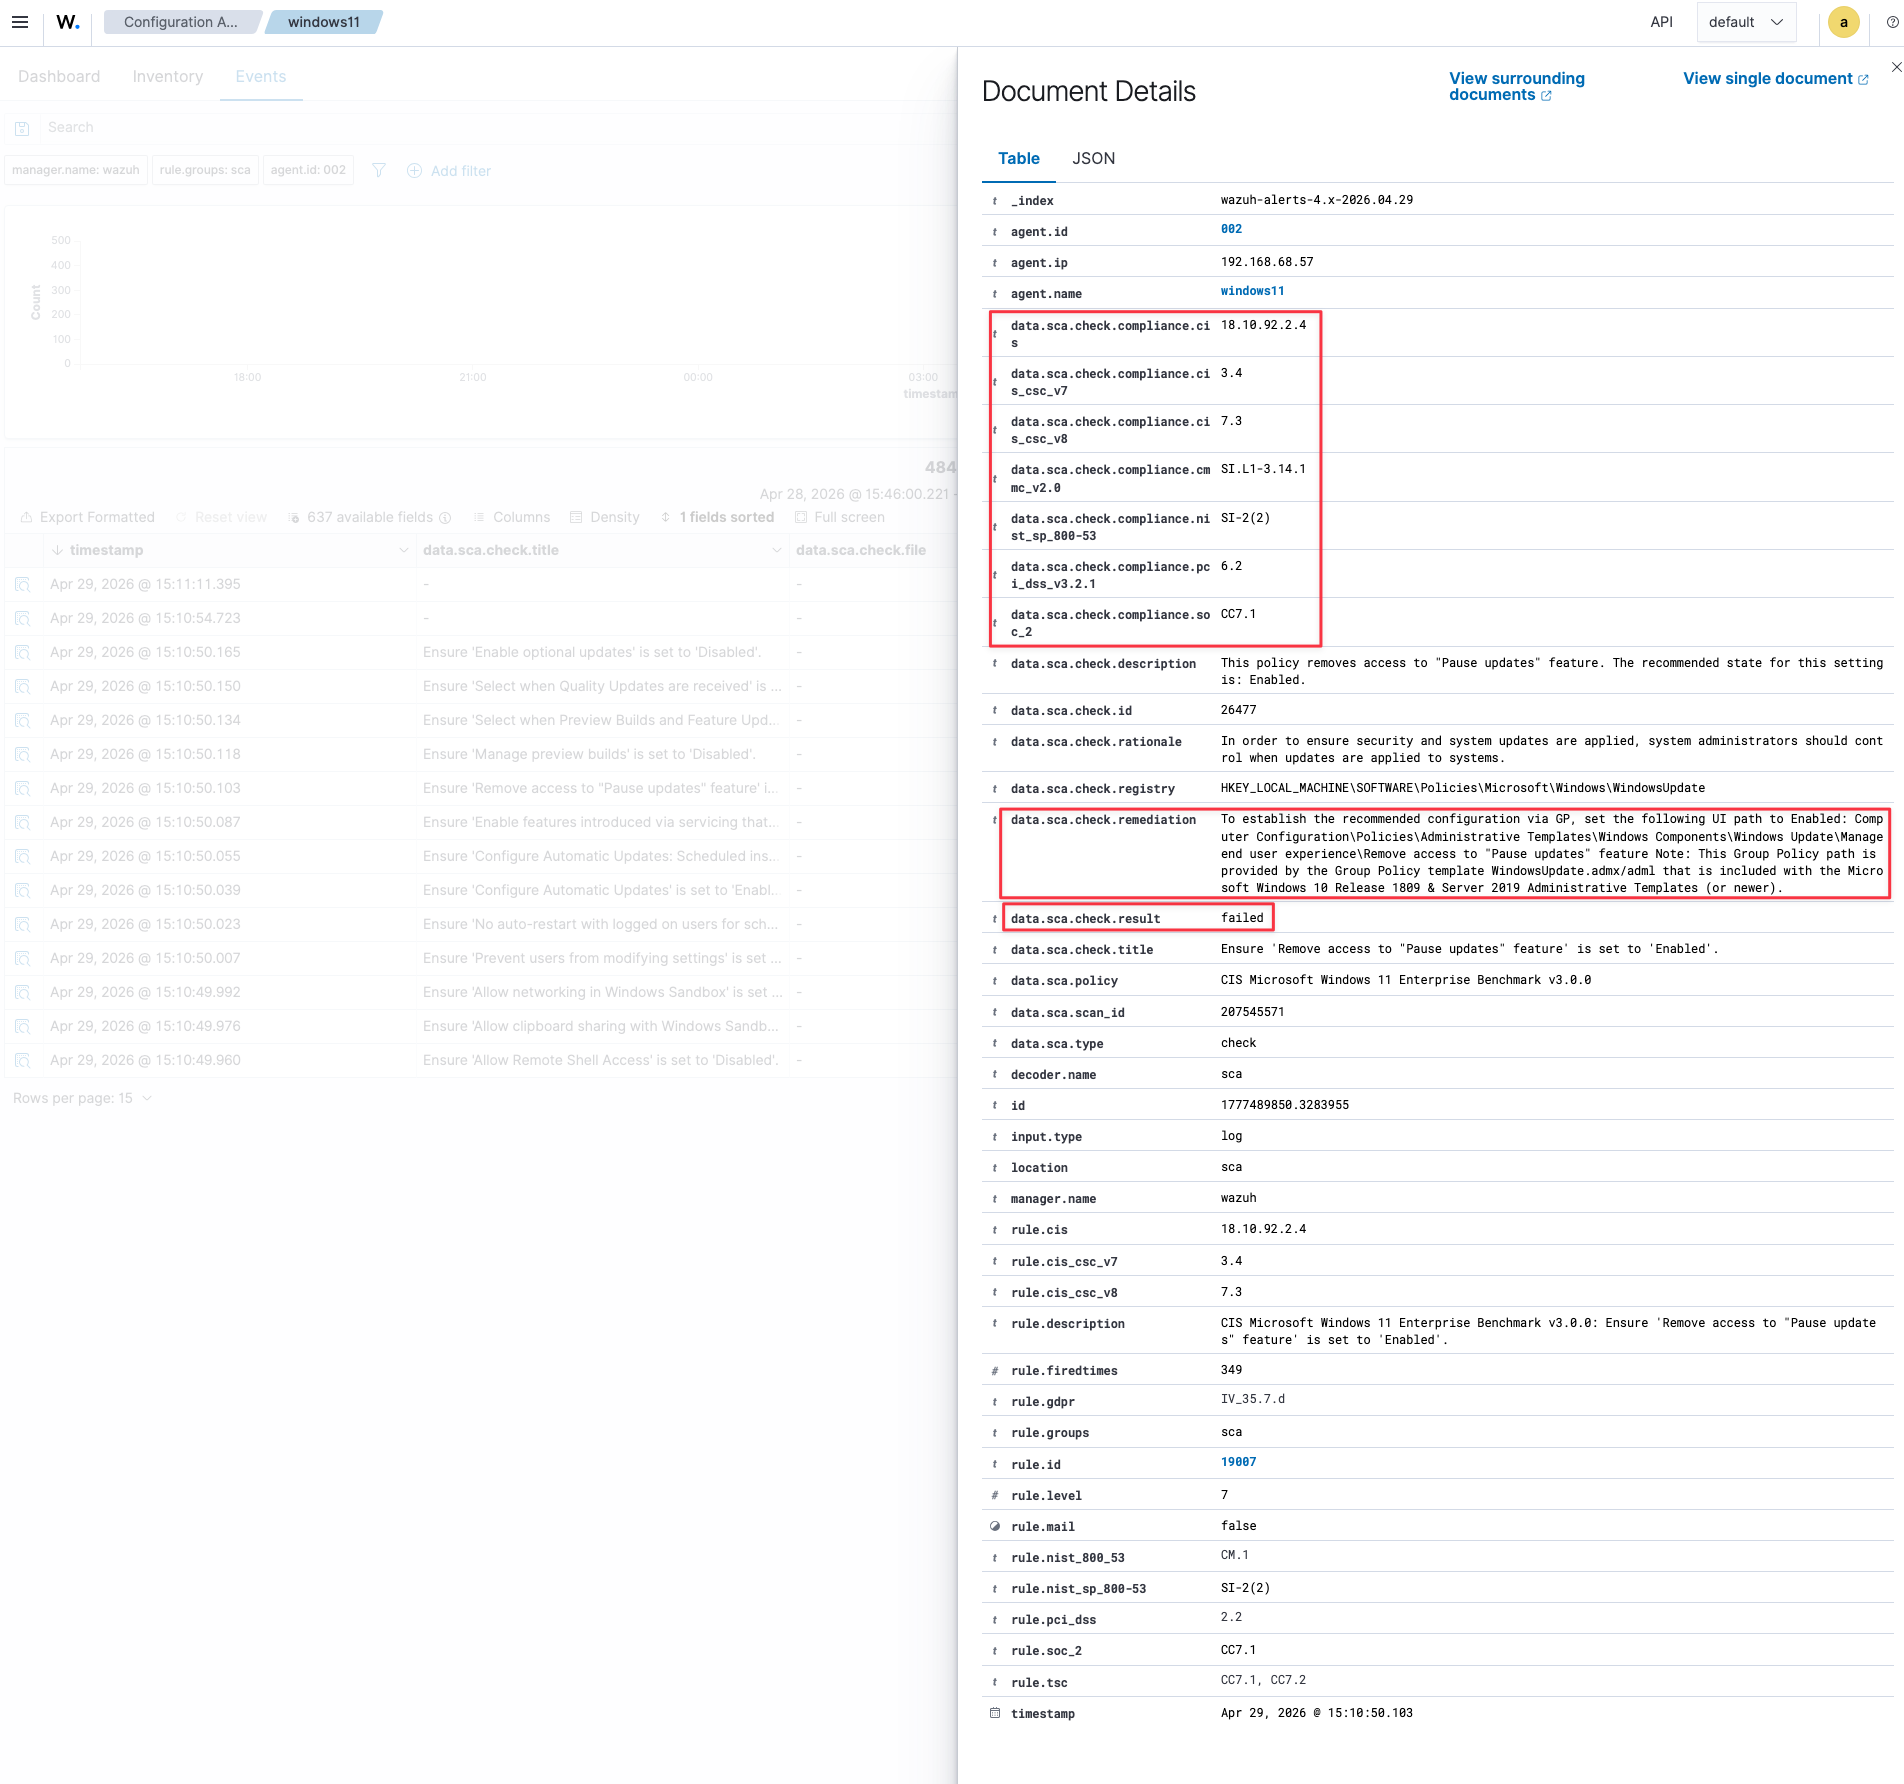Inspect document for 15:10:50.134 row
Viewport: 1904px width, 1784px height.
(22, 720)
